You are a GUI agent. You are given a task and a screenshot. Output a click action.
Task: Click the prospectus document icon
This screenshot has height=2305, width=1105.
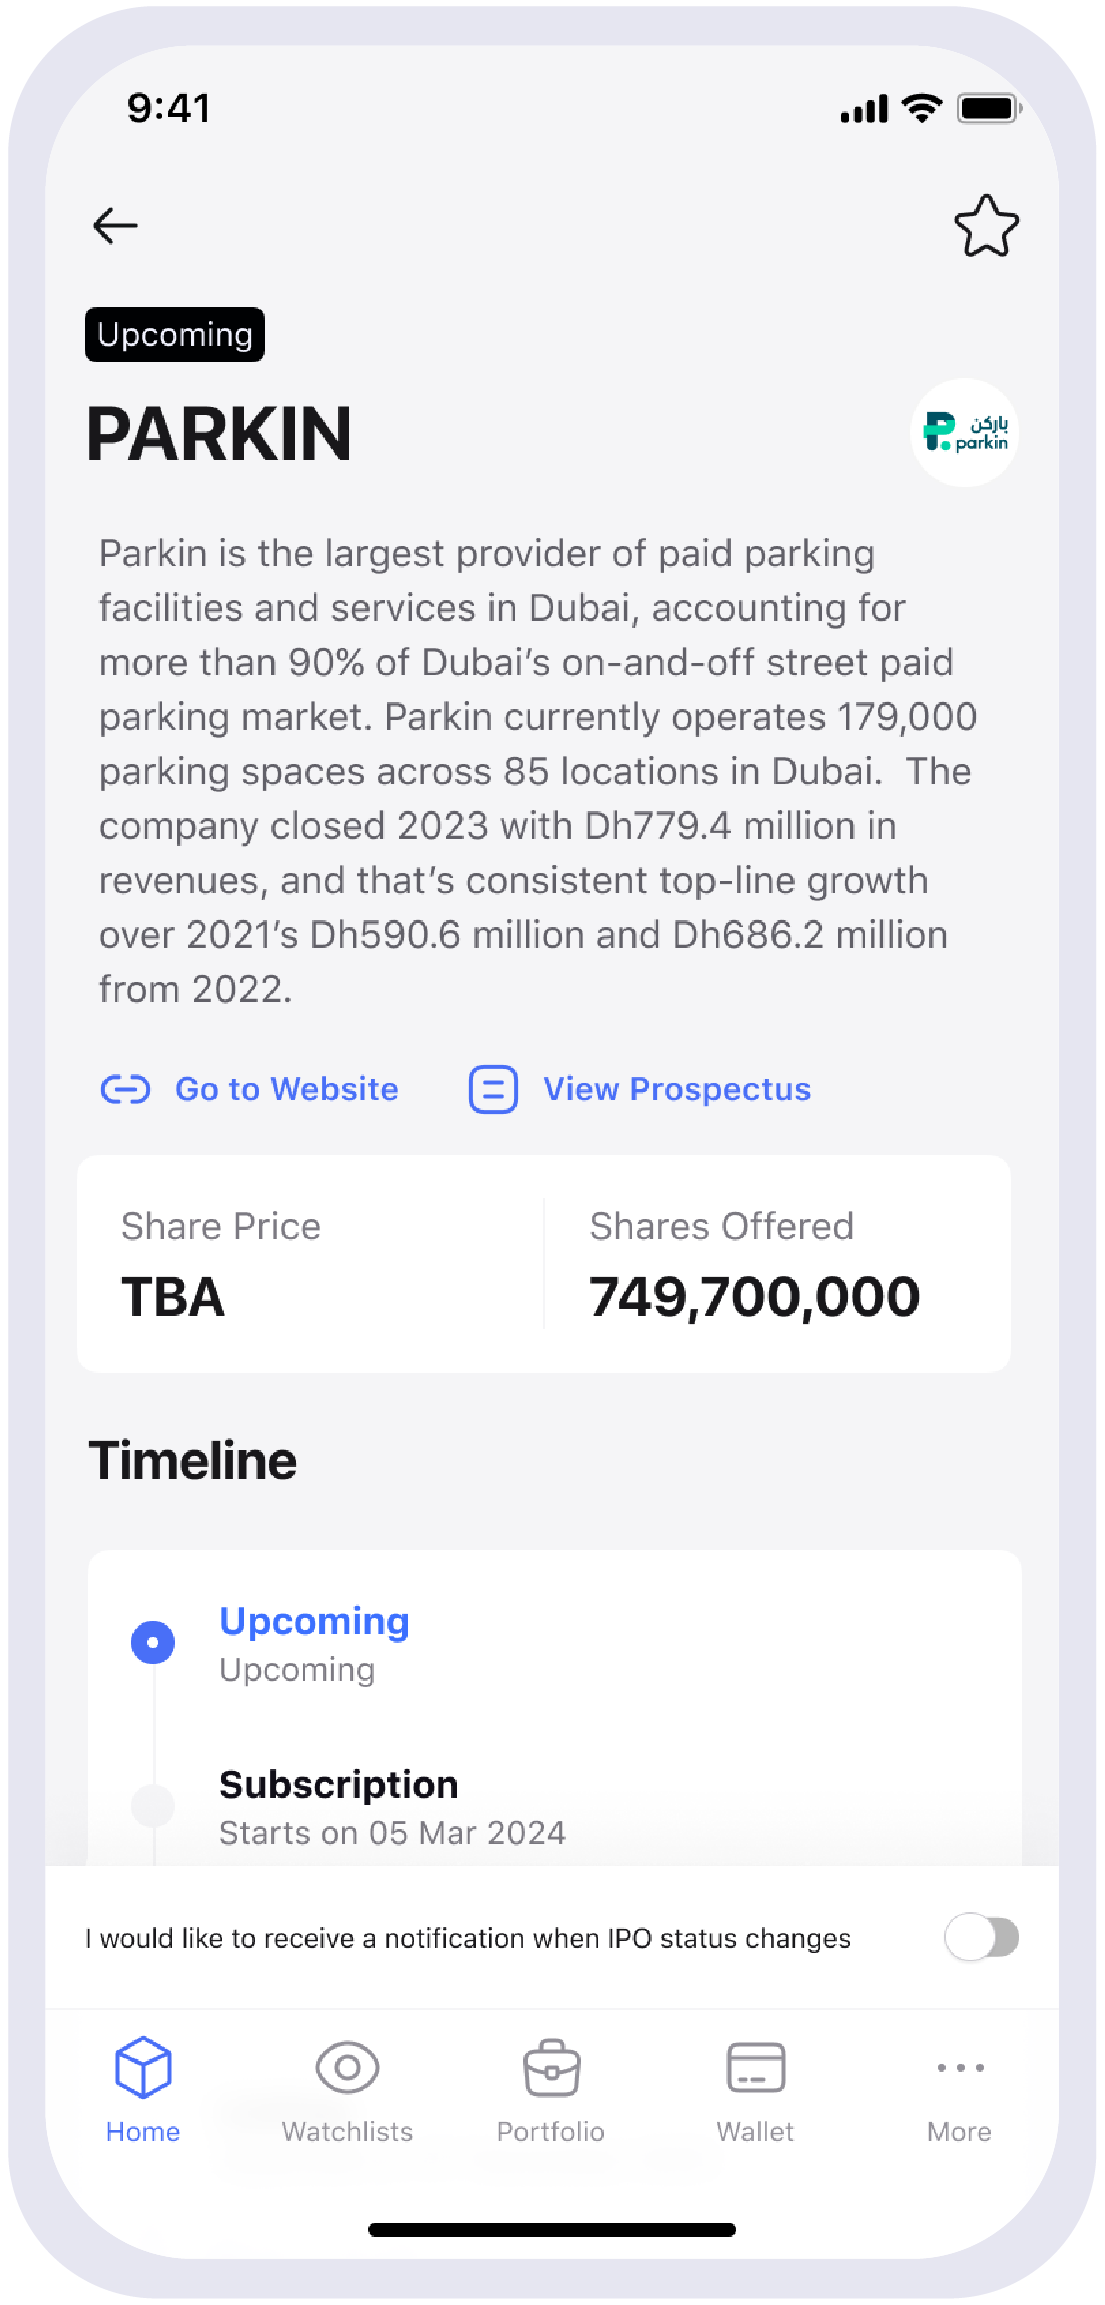(x=493, y=1089)
